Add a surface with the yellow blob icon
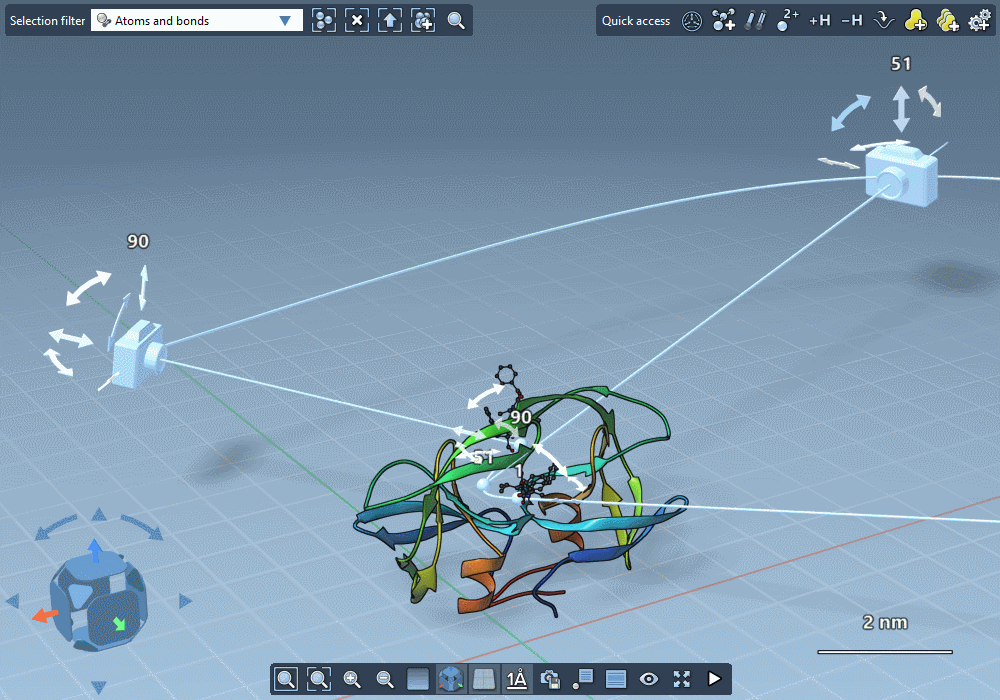Image resolution: width=1000 pixels, height=700 pixels. [x=915, y=20]
